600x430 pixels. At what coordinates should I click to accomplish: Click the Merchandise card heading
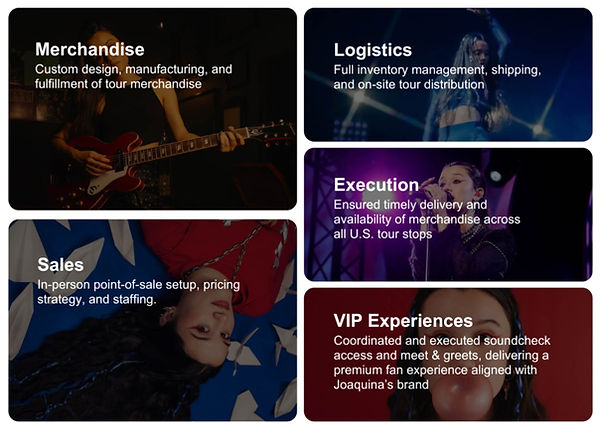pos(90,49)
